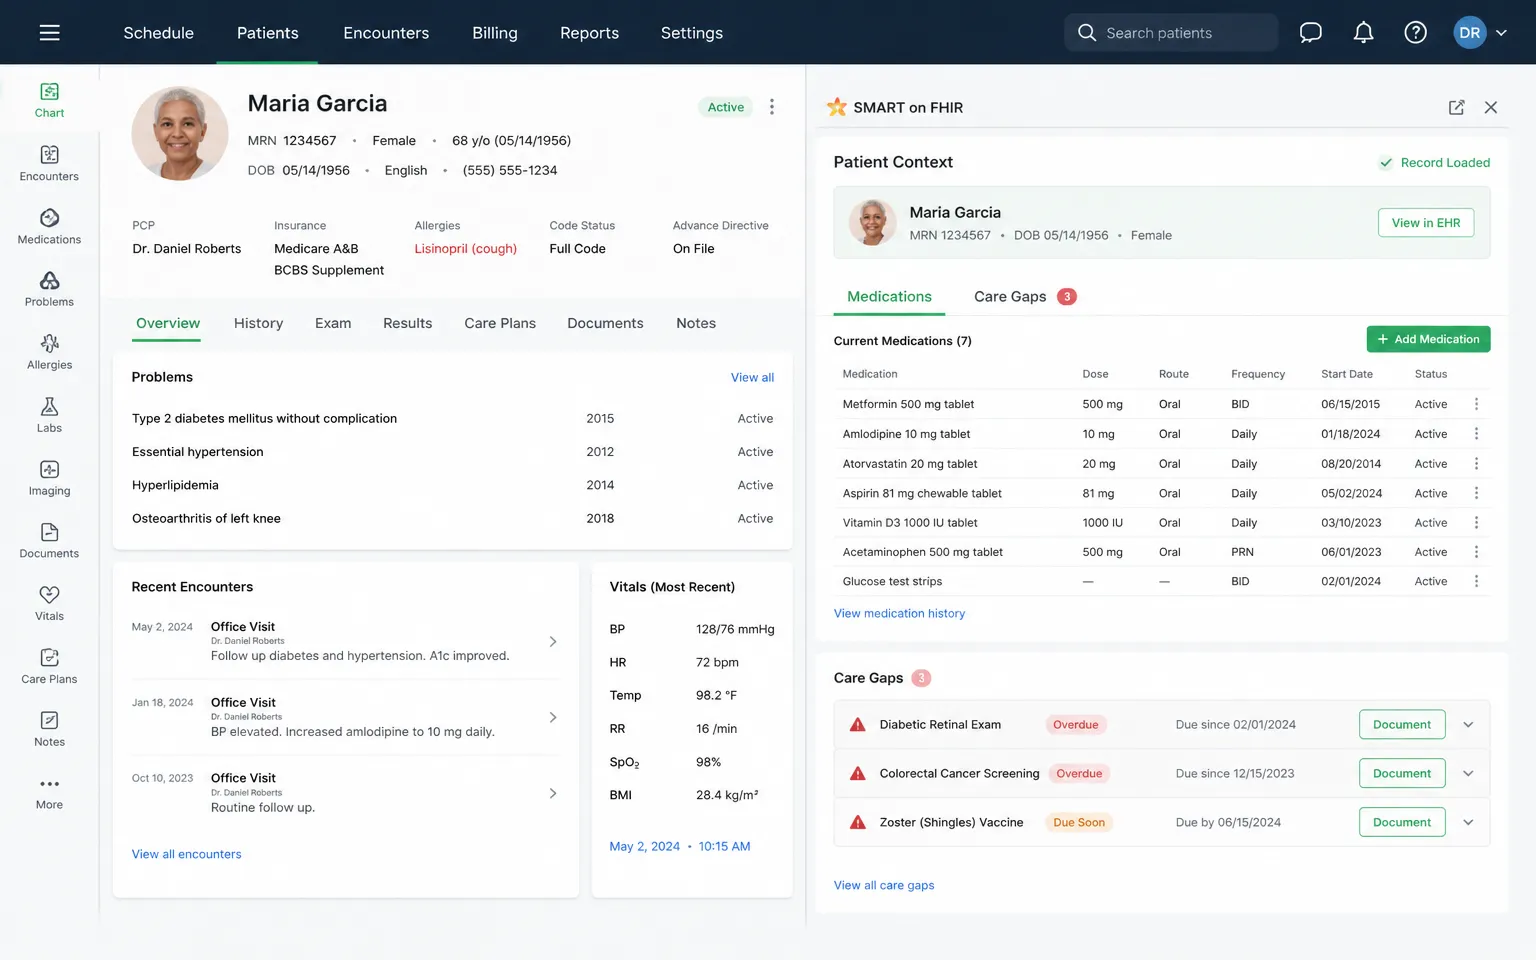Open options for Metformin 500 mg tablet

pyautogui.click(x=1476, y=404)
